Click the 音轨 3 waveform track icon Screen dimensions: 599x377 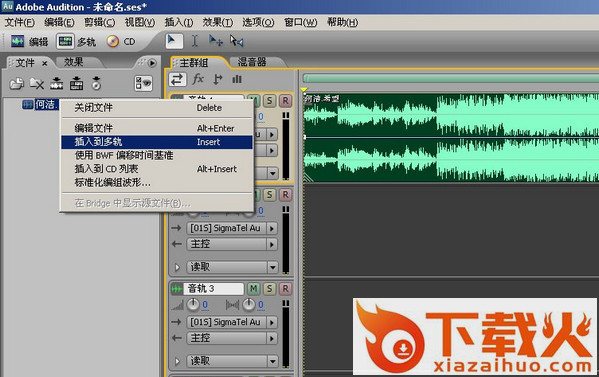176,289
